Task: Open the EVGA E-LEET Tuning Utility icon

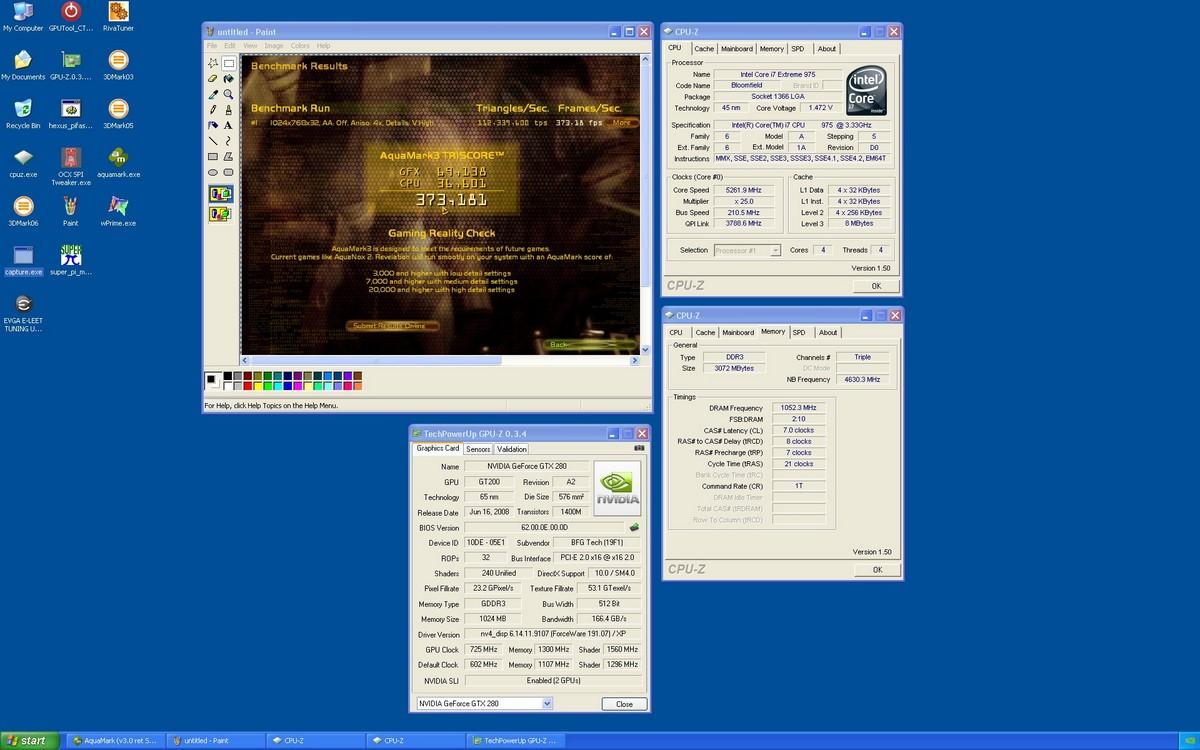Action: [22, 314]
